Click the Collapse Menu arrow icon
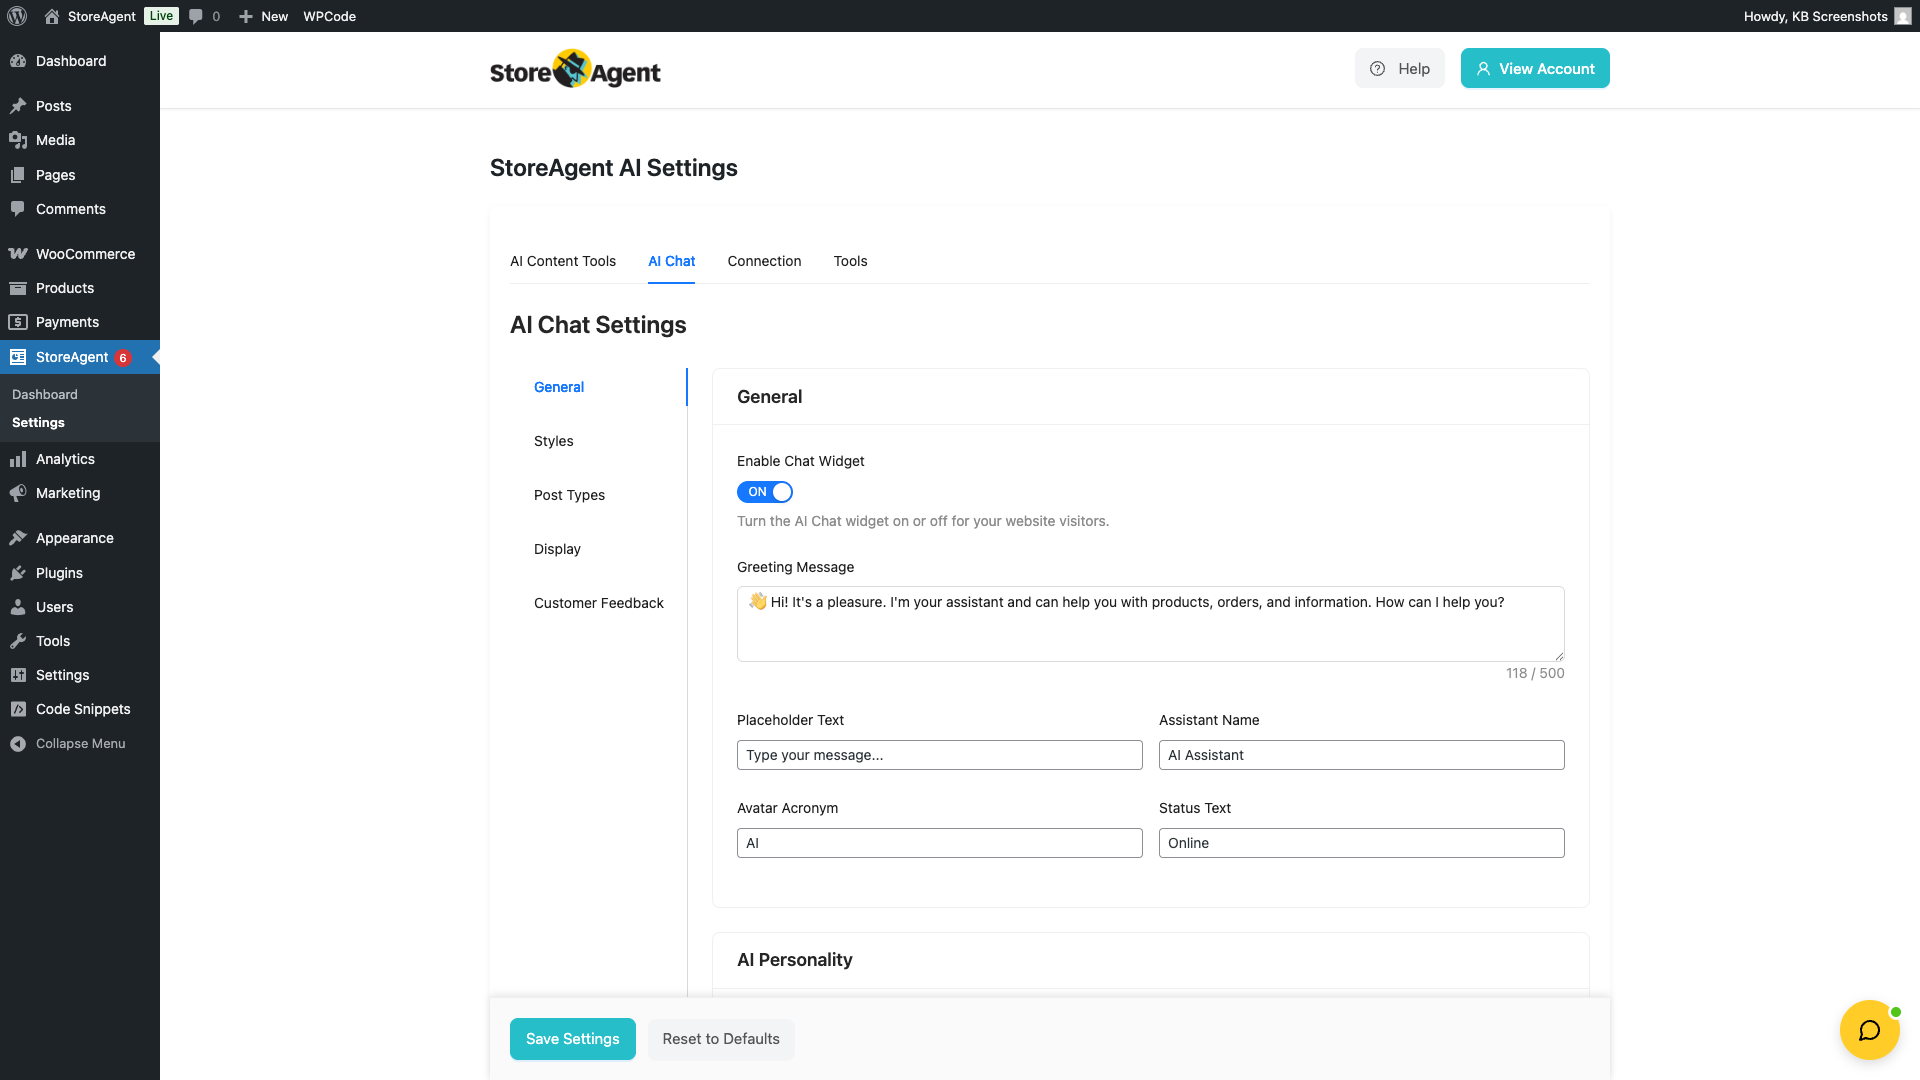This screenshot has width=1920, height=1080. tap(18, 744)
